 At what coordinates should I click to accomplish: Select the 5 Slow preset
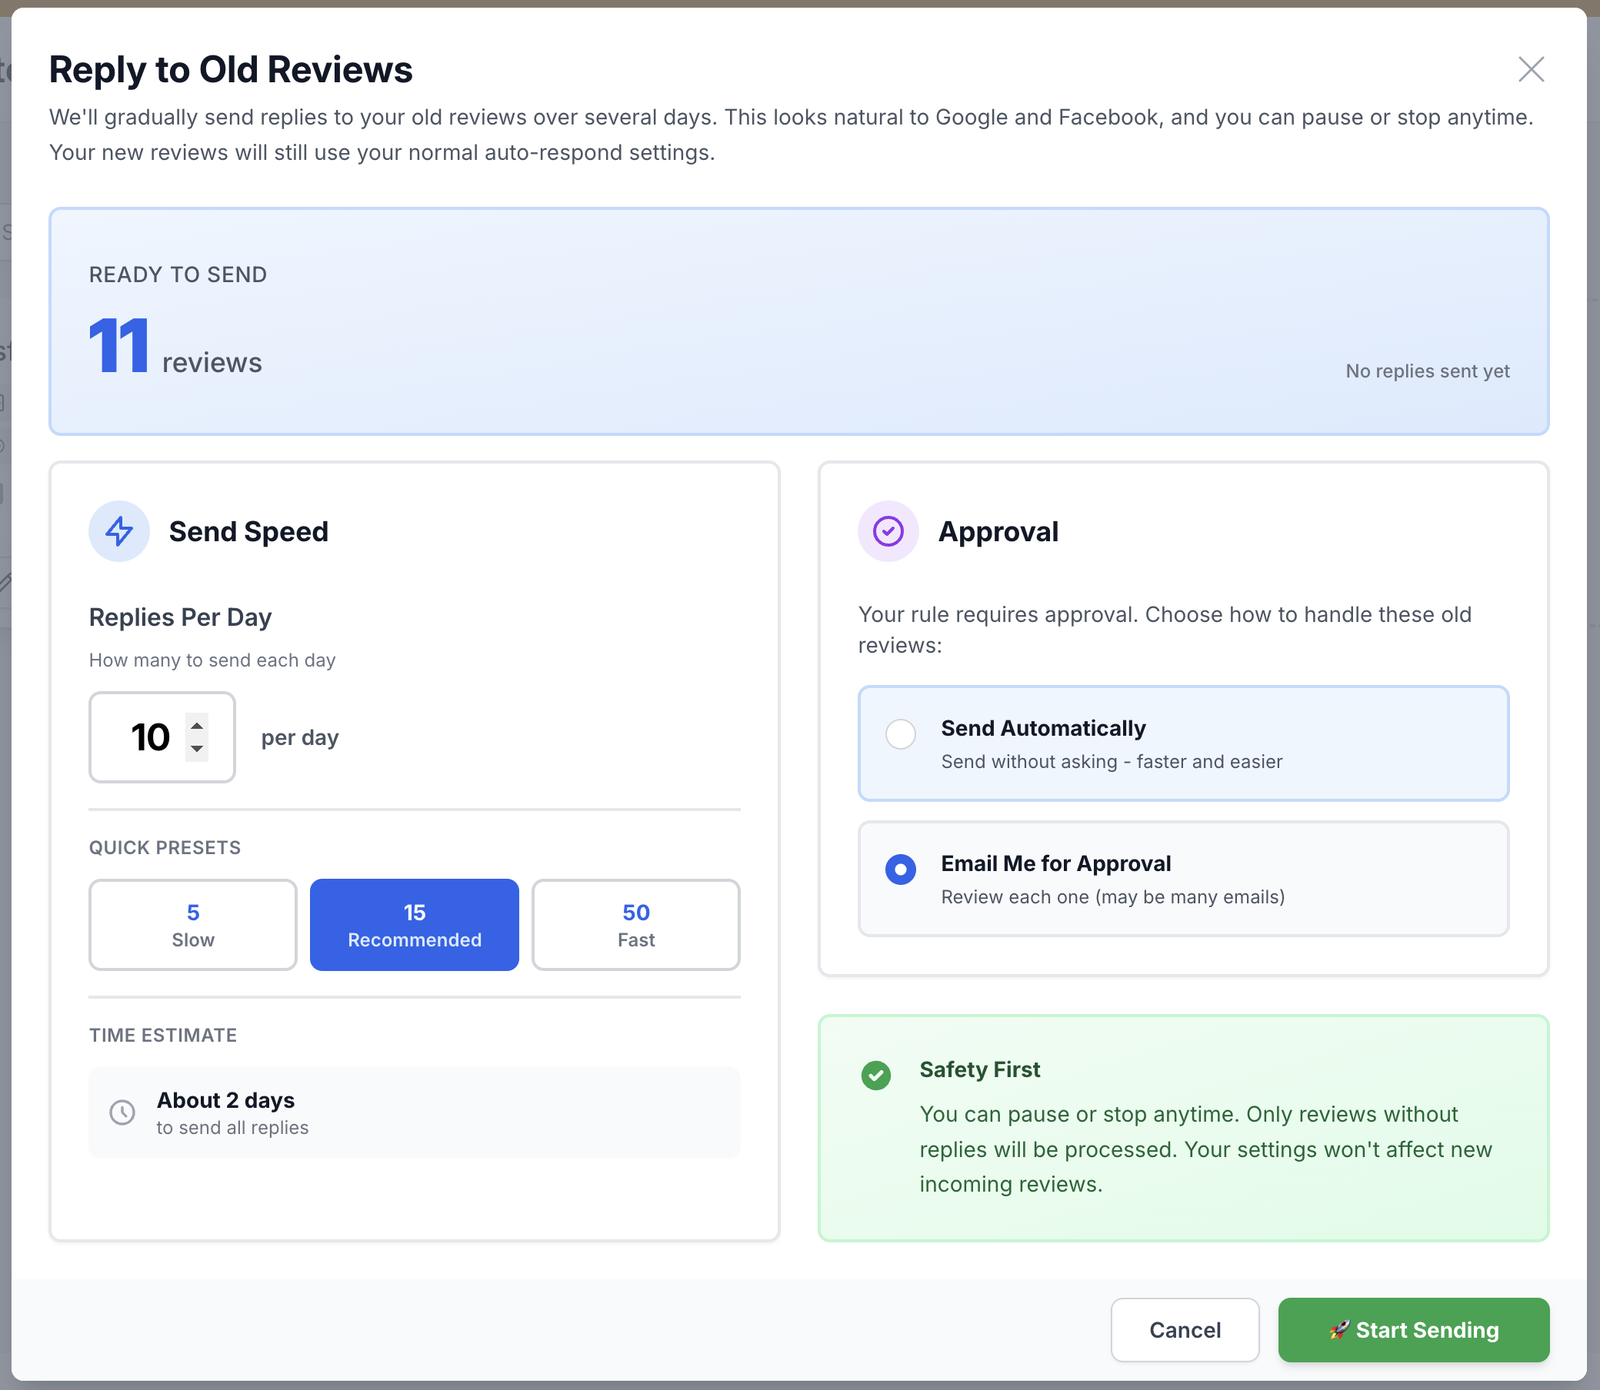pos(192,925)
